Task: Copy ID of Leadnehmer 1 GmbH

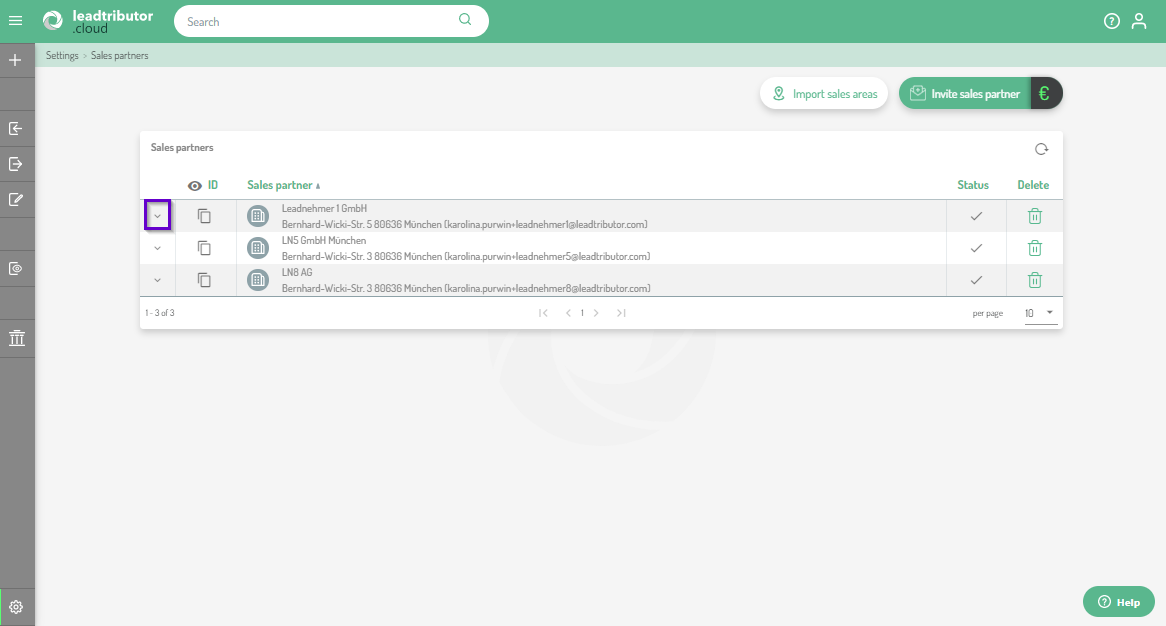Action: [x=204, y=216]
